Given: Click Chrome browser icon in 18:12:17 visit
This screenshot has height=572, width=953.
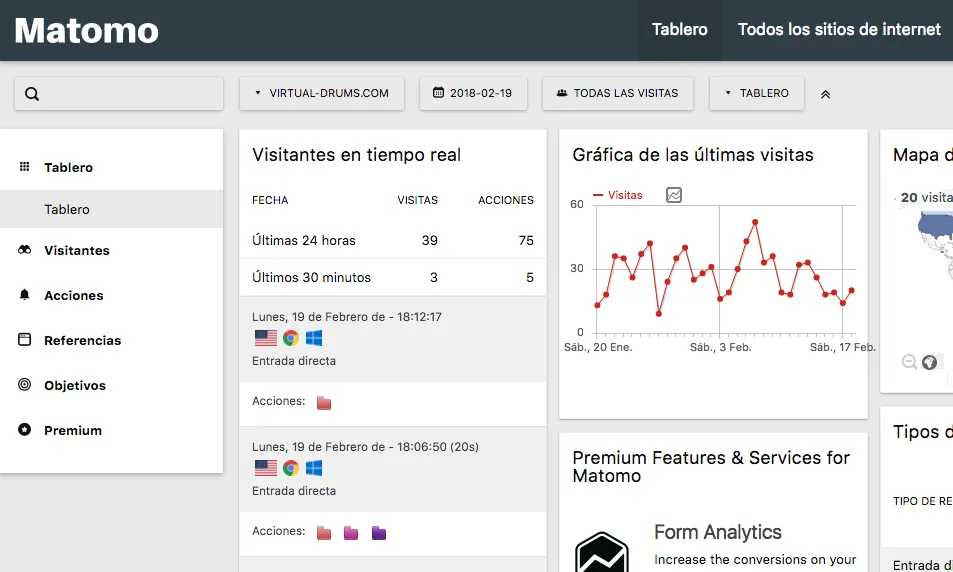Looking at the screenshot, I should 291,338.
